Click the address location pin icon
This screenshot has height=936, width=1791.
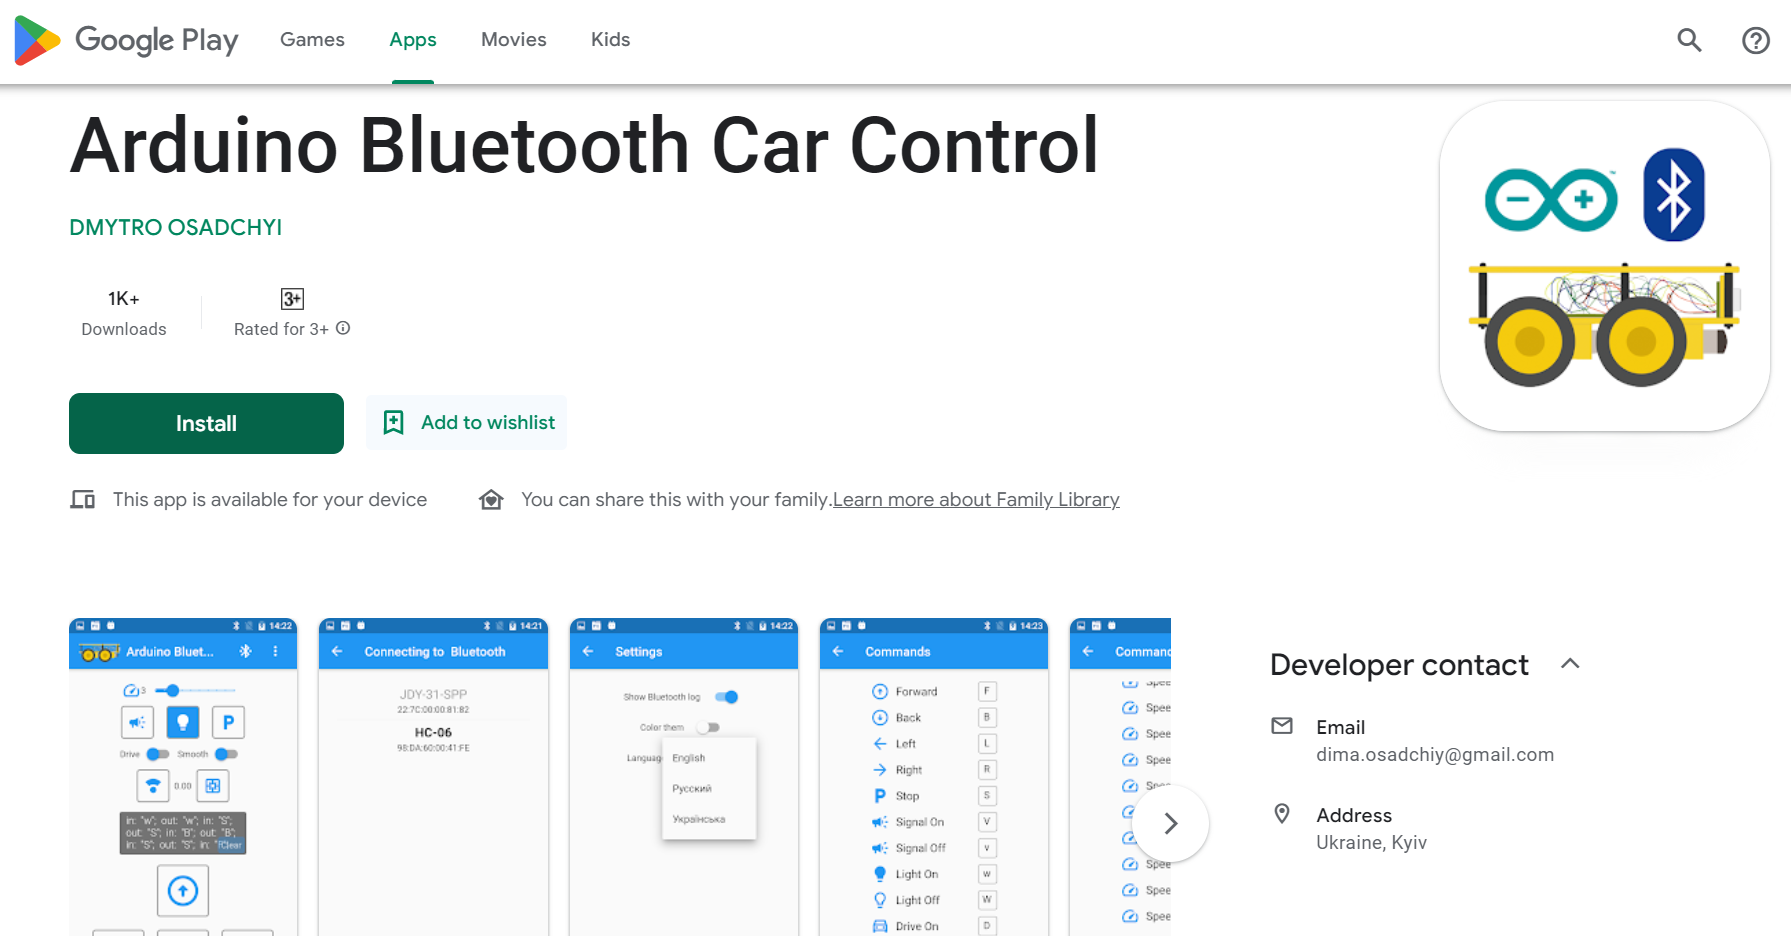(1282, 814)
